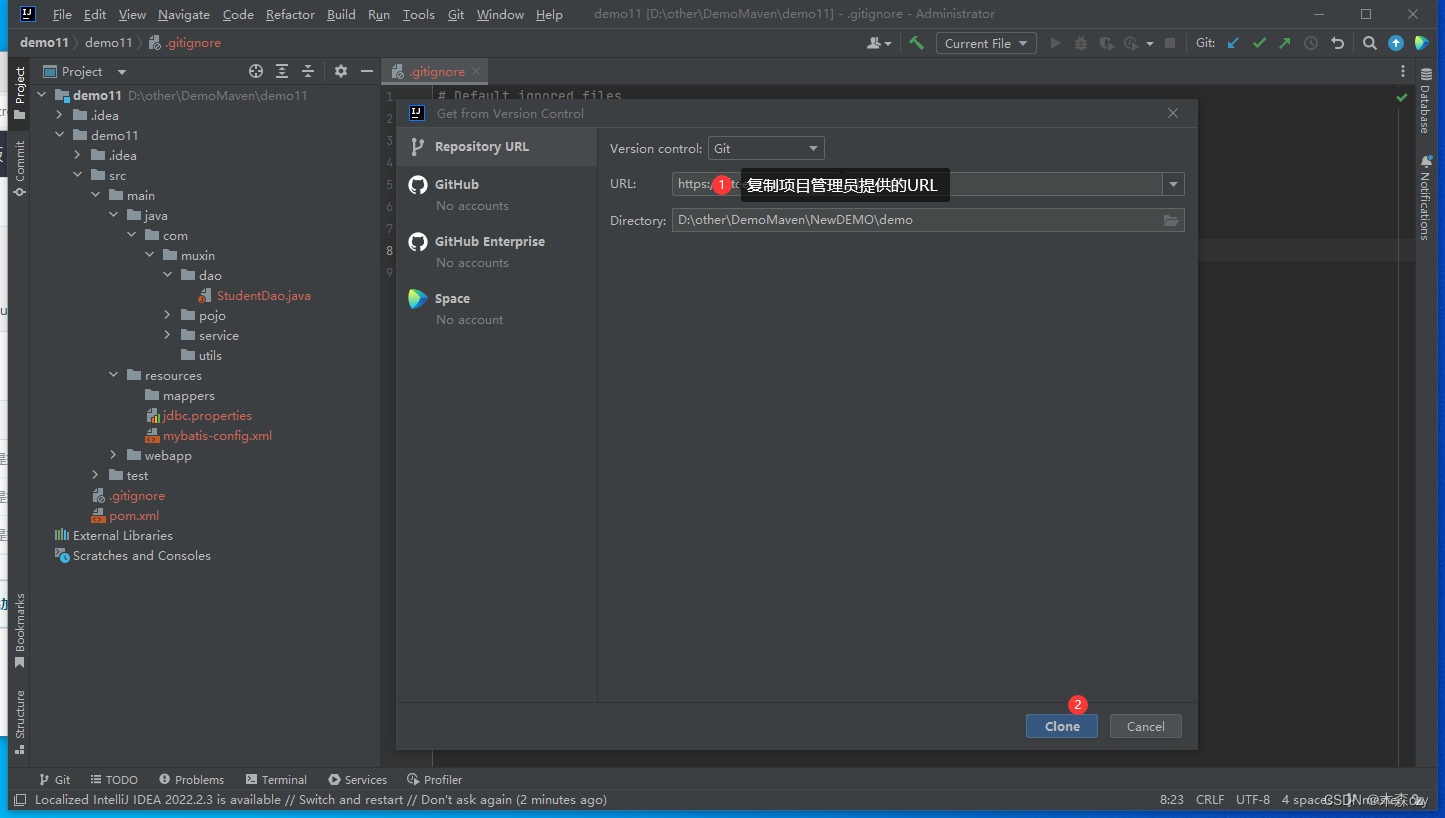
Task: Open the Current File run configuration dropdown
Action: [x=986, y=43]
